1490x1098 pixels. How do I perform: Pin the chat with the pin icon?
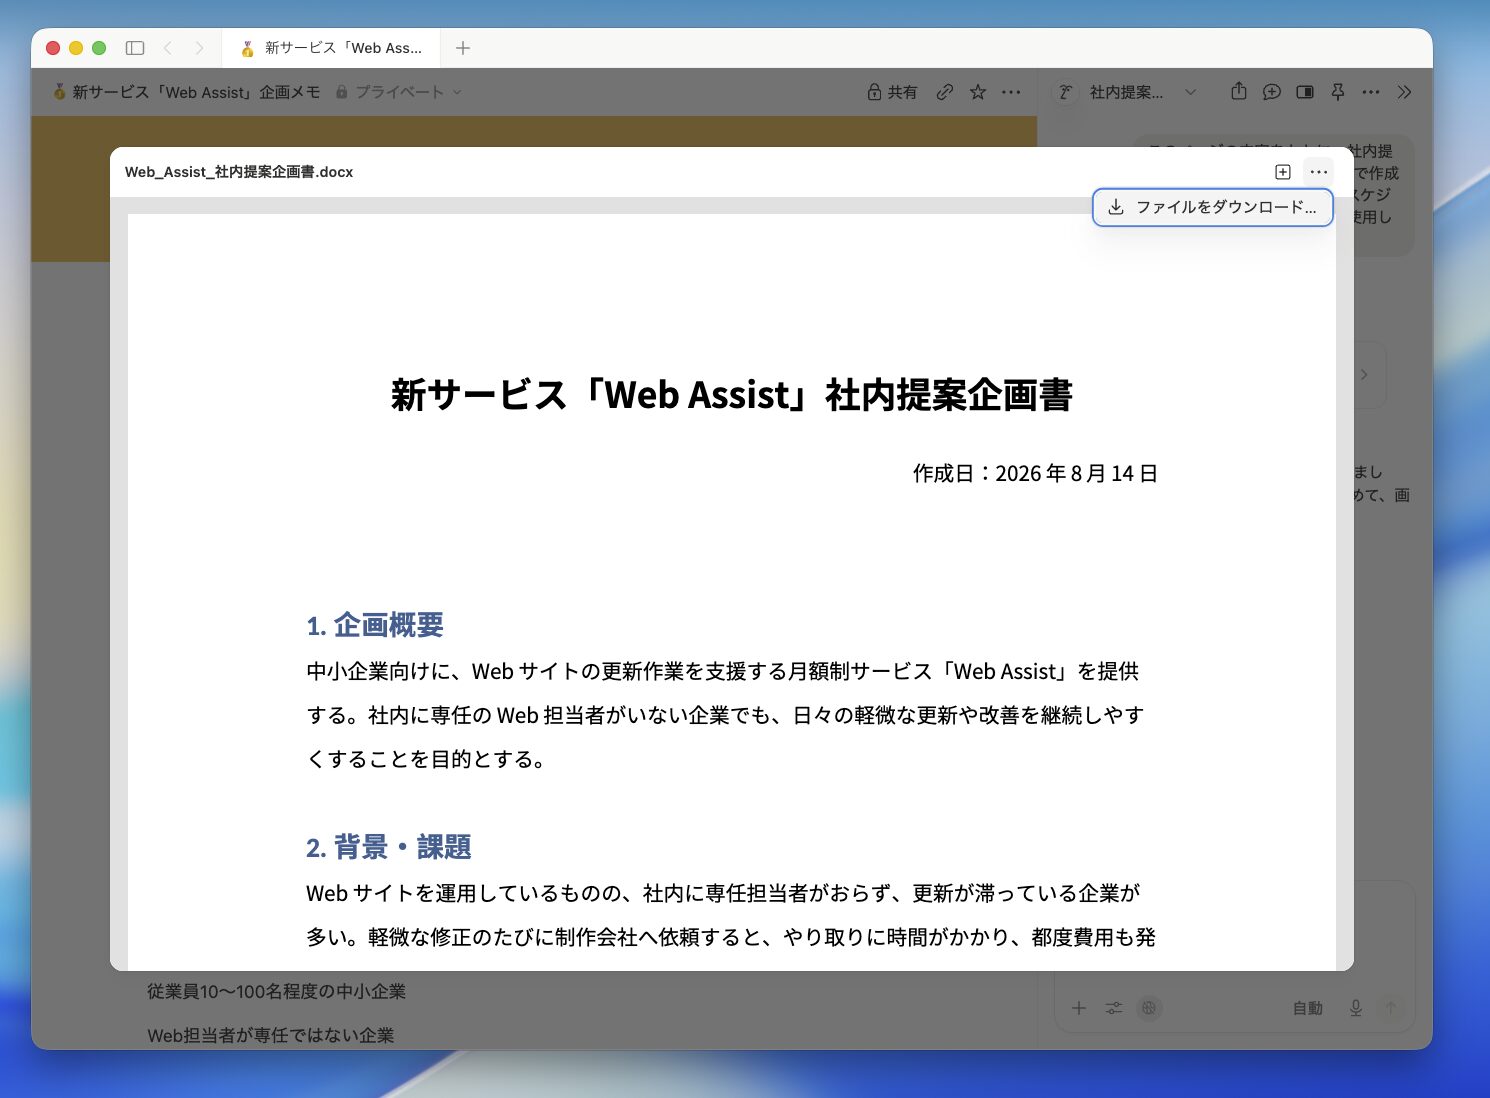1338,92
